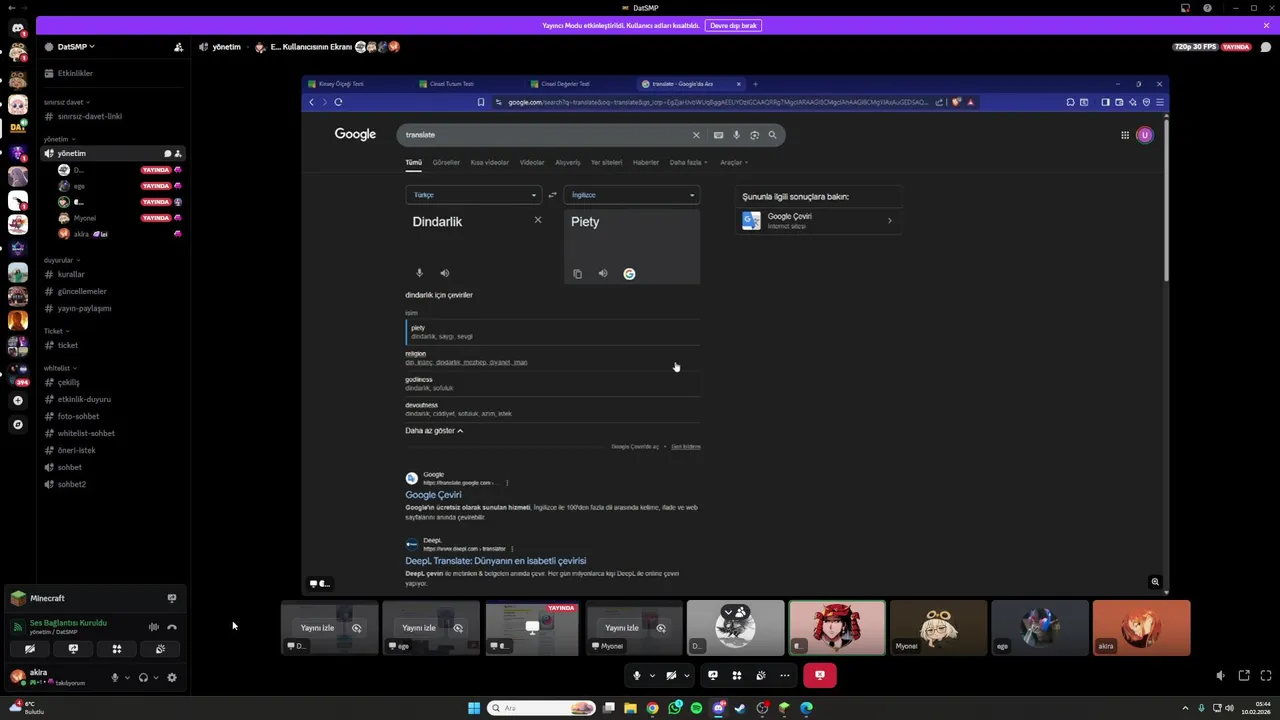Screen dimensions: 1280x720
Task: Collapse the whitelist category
Action: [x=60, y=368]
